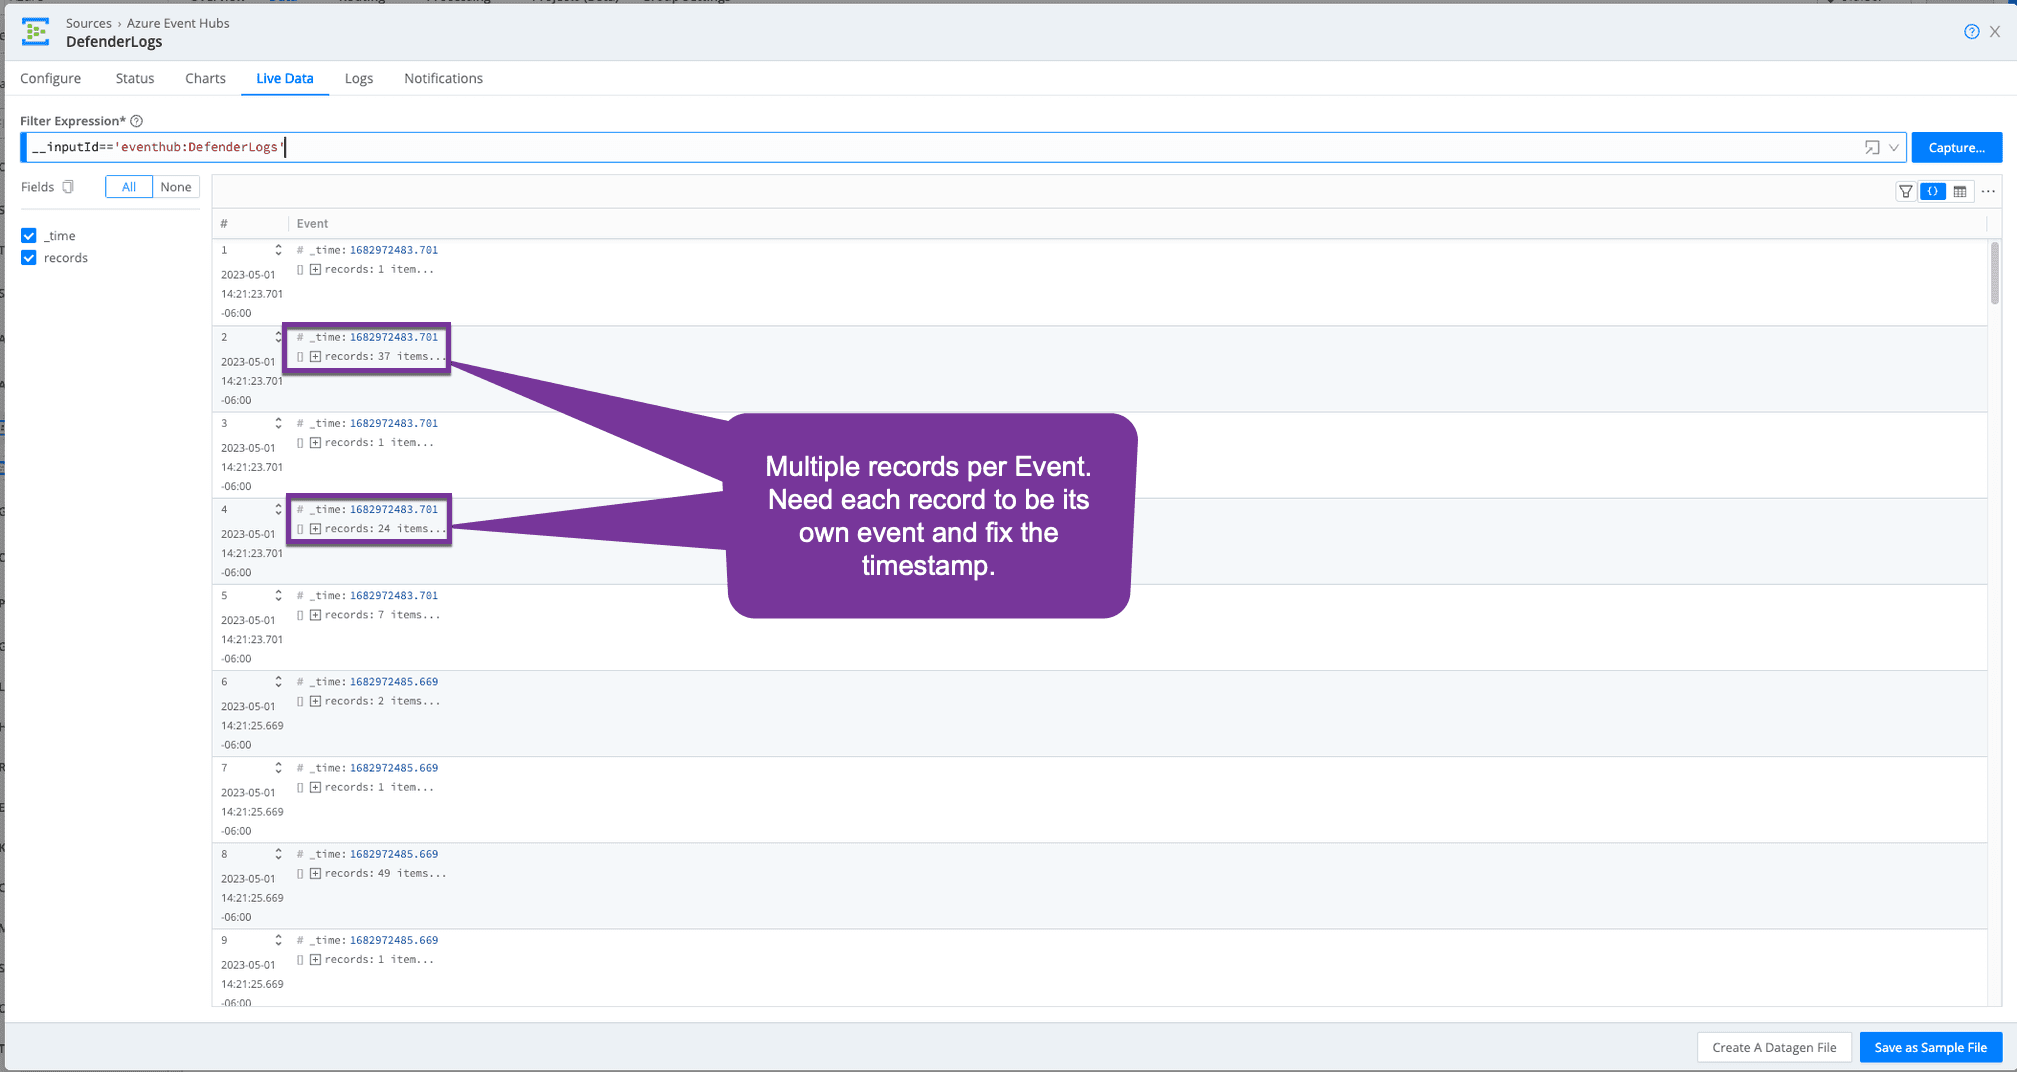Select None to deselect all fields
Image resolution: width=2017 pixels, height=1072 pixels.
point(176,187)
